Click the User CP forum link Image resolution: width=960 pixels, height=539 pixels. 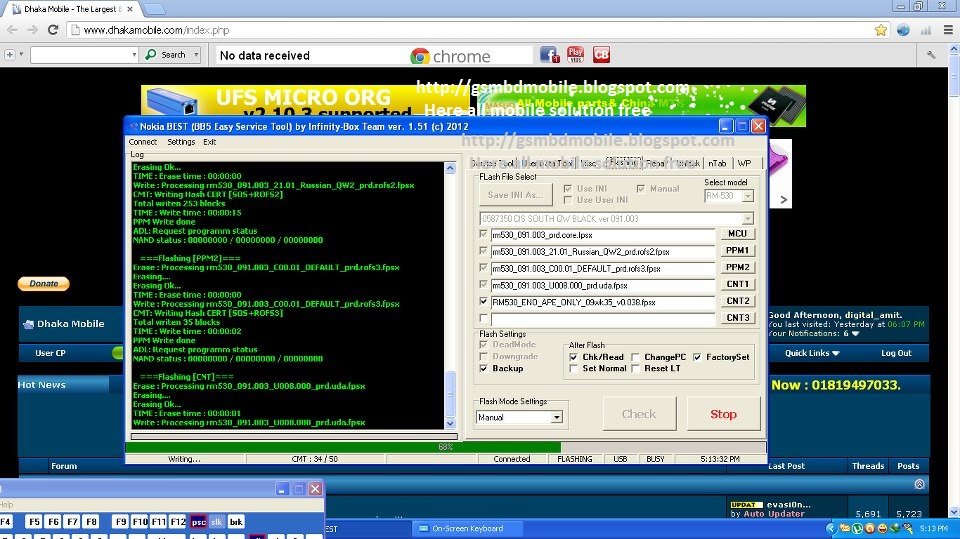(50, 353)
